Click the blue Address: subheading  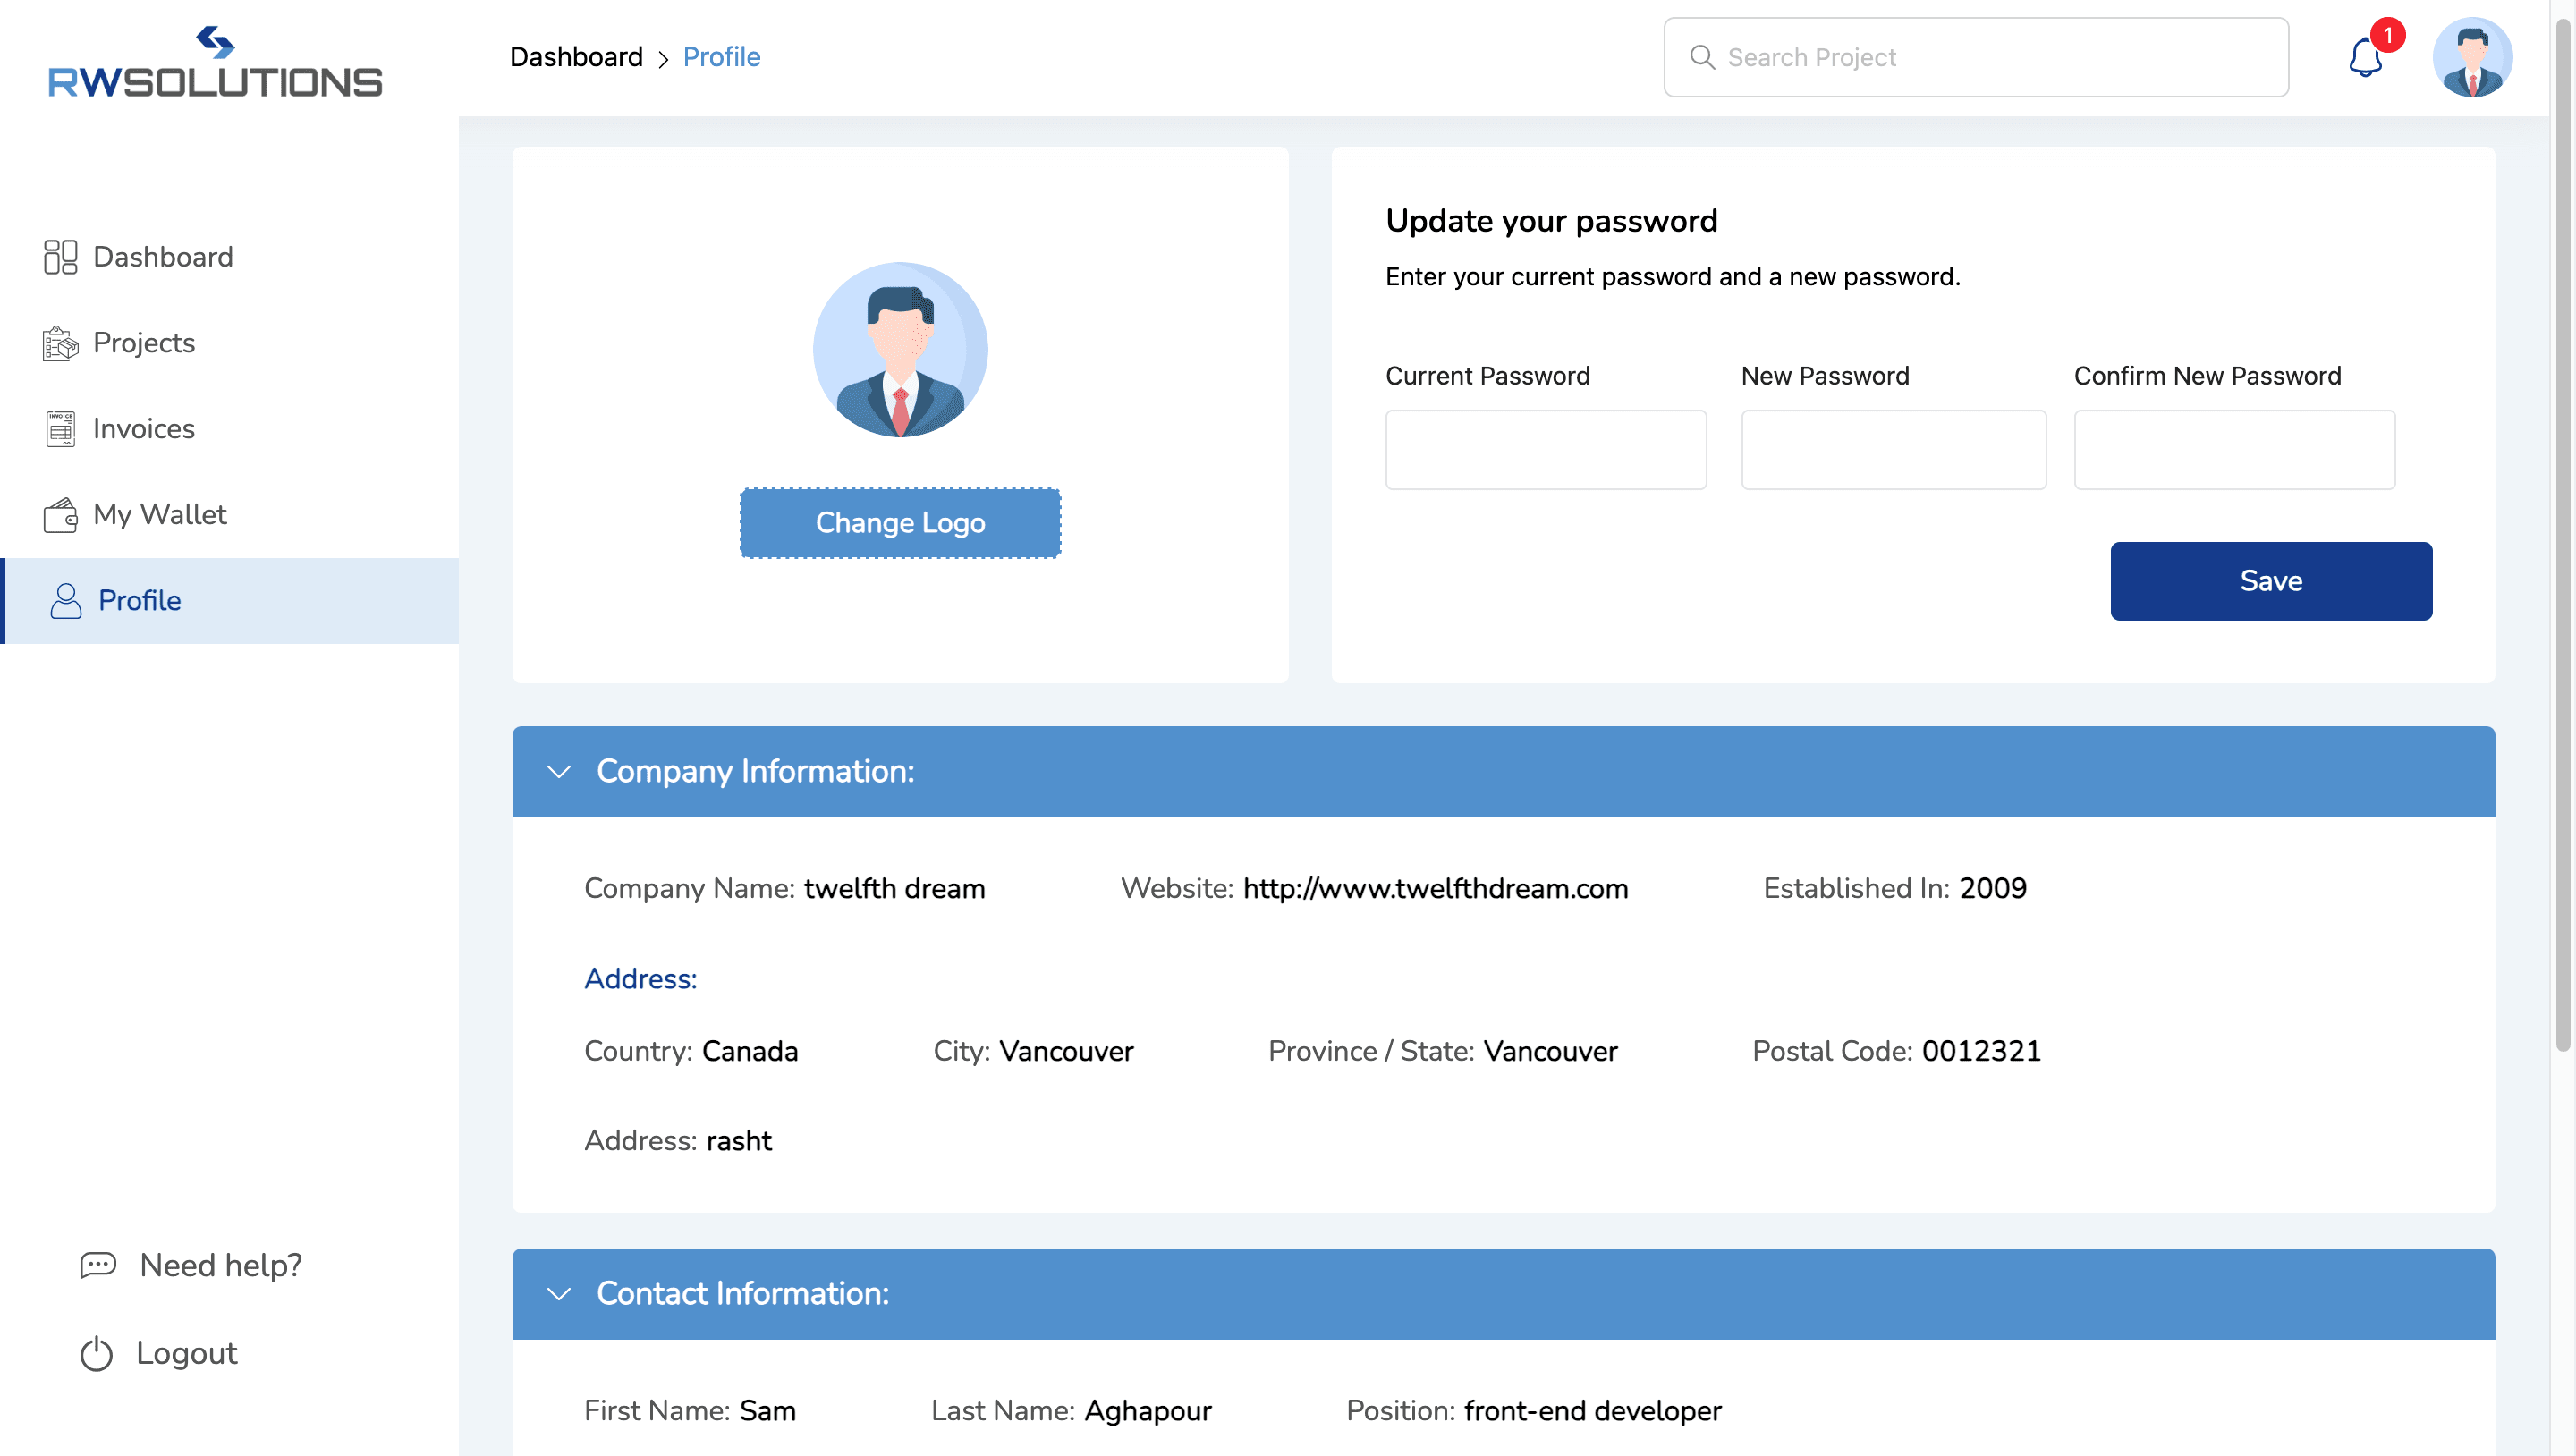coord(640,979)
